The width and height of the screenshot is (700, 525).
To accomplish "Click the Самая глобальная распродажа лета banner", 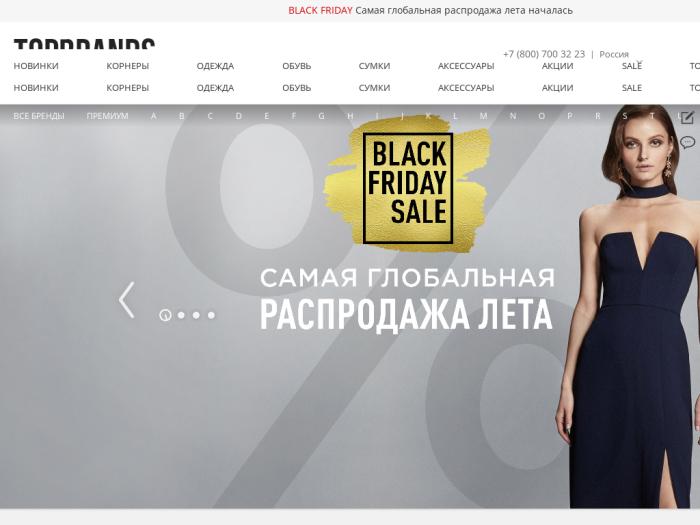I will [x=407, y=300].
